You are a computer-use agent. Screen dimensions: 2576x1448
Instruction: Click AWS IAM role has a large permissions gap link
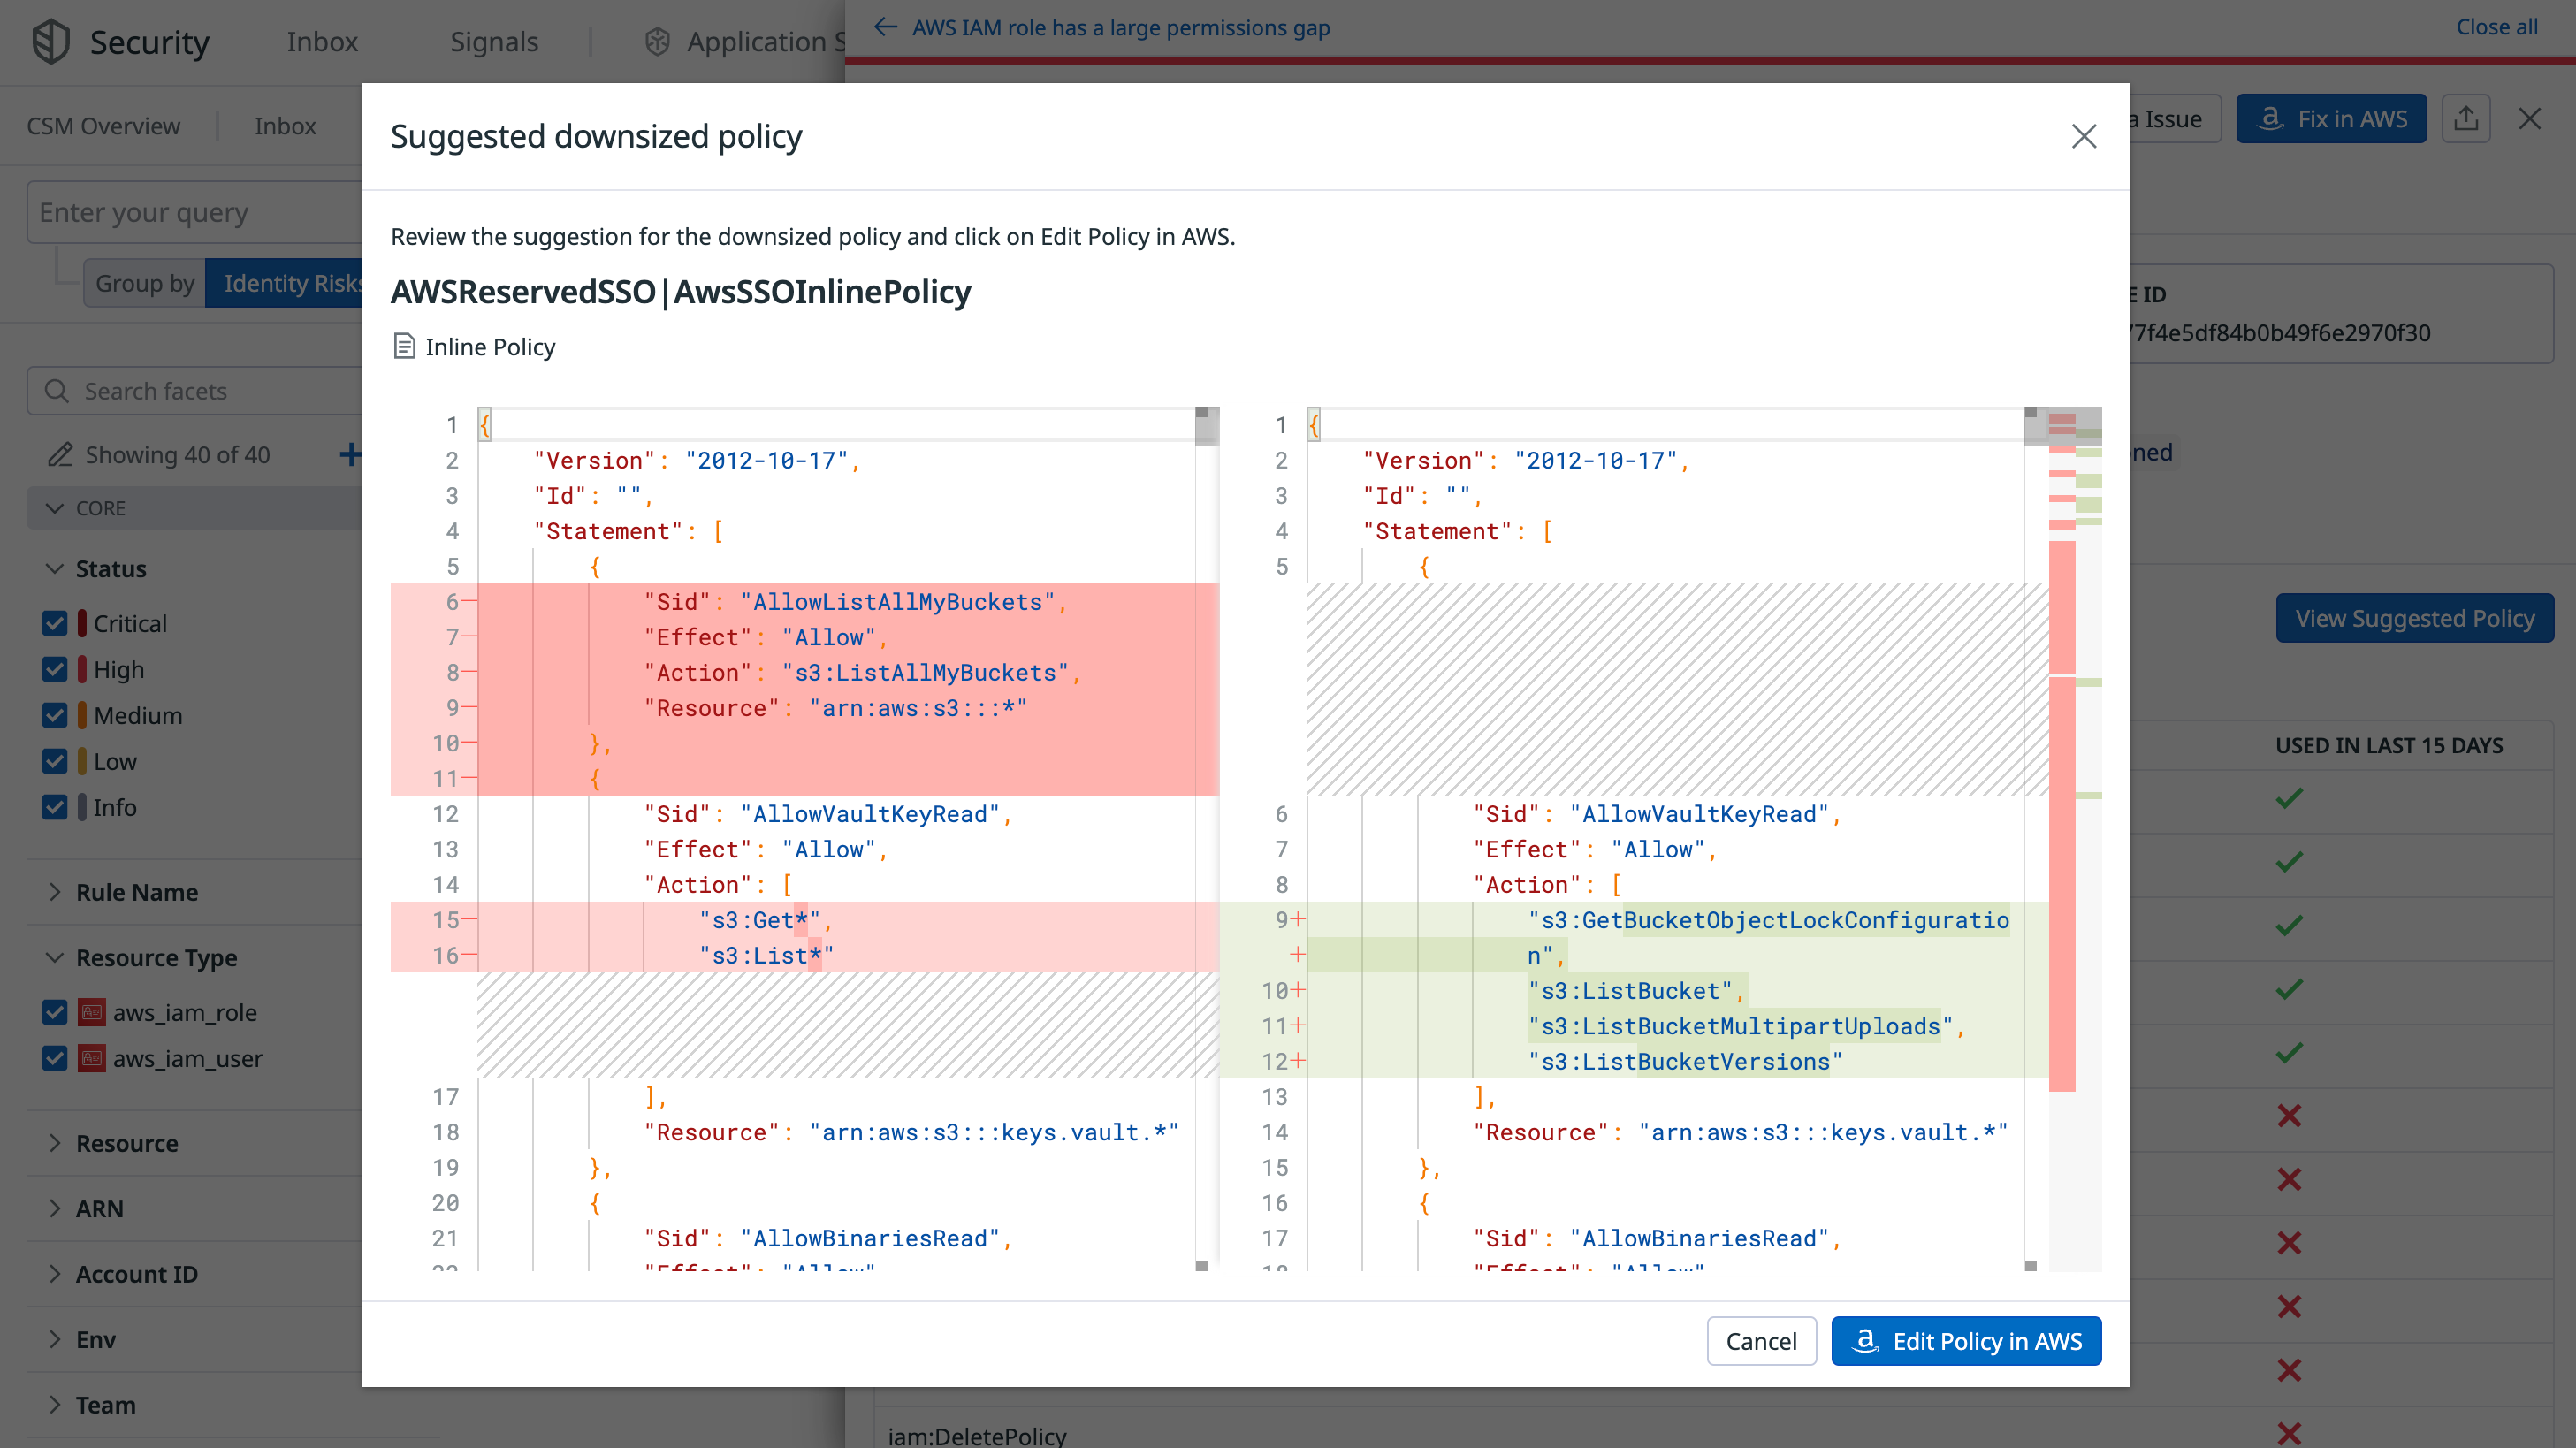click(1121, 27)
